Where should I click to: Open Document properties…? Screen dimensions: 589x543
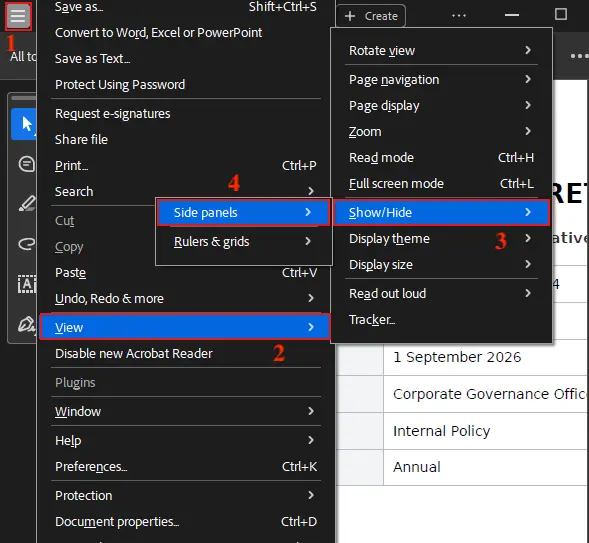coord(186,521)
